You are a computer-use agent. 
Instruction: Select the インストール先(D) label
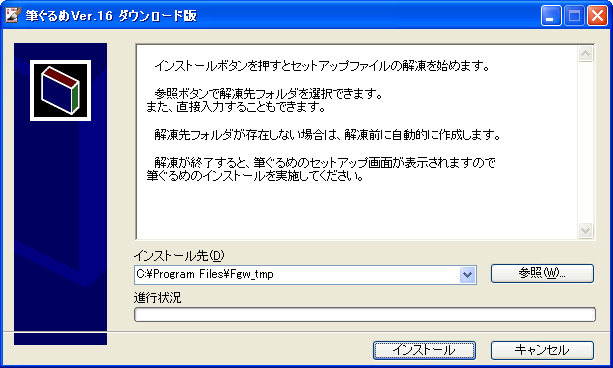(x=179, y=256)
